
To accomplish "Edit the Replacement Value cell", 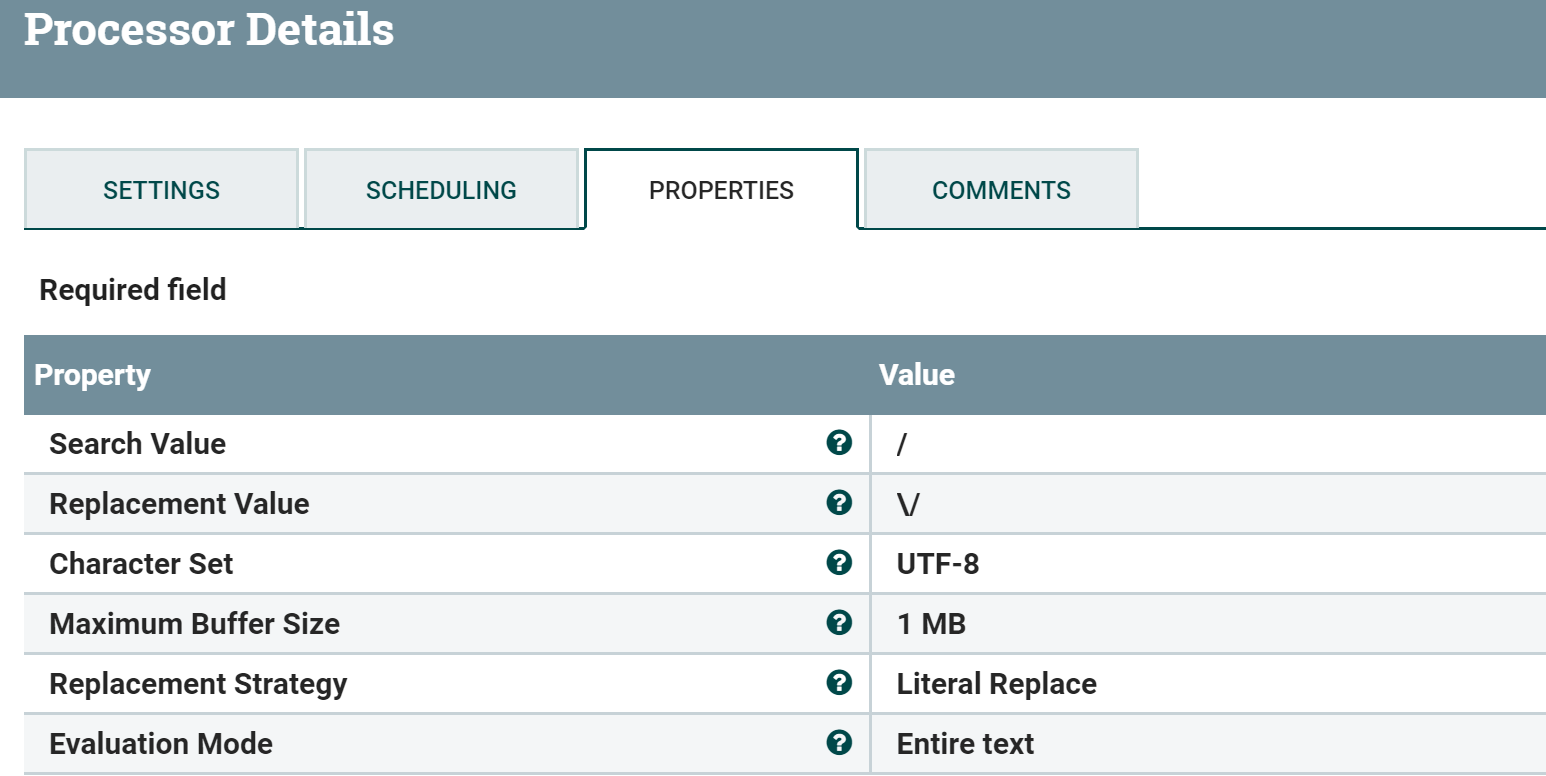I will tap(1200, 504).
